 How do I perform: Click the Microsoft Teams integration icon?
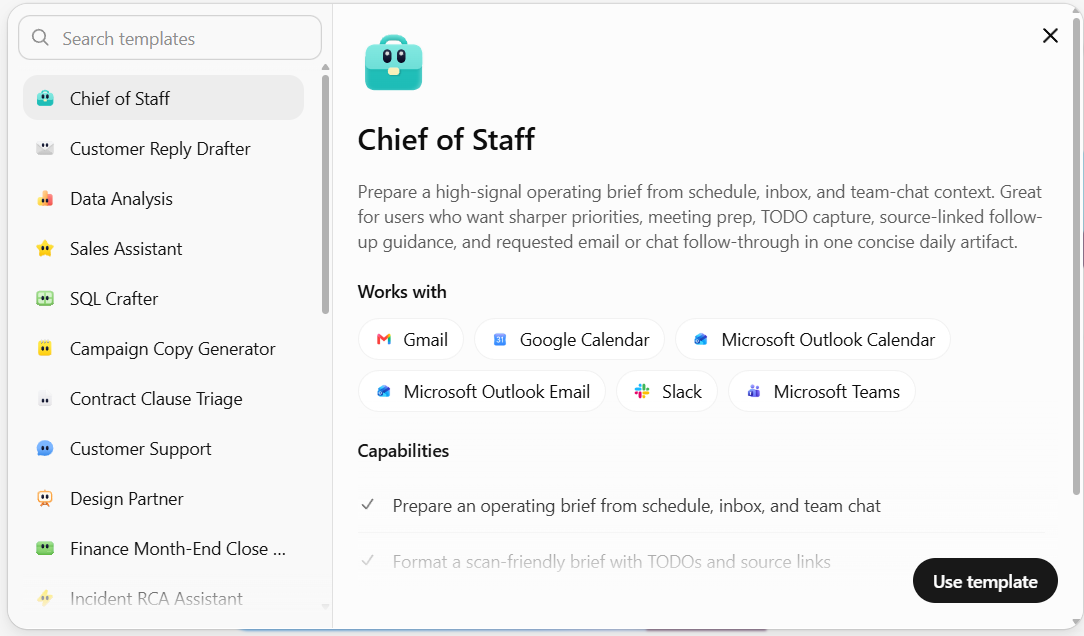754,391
